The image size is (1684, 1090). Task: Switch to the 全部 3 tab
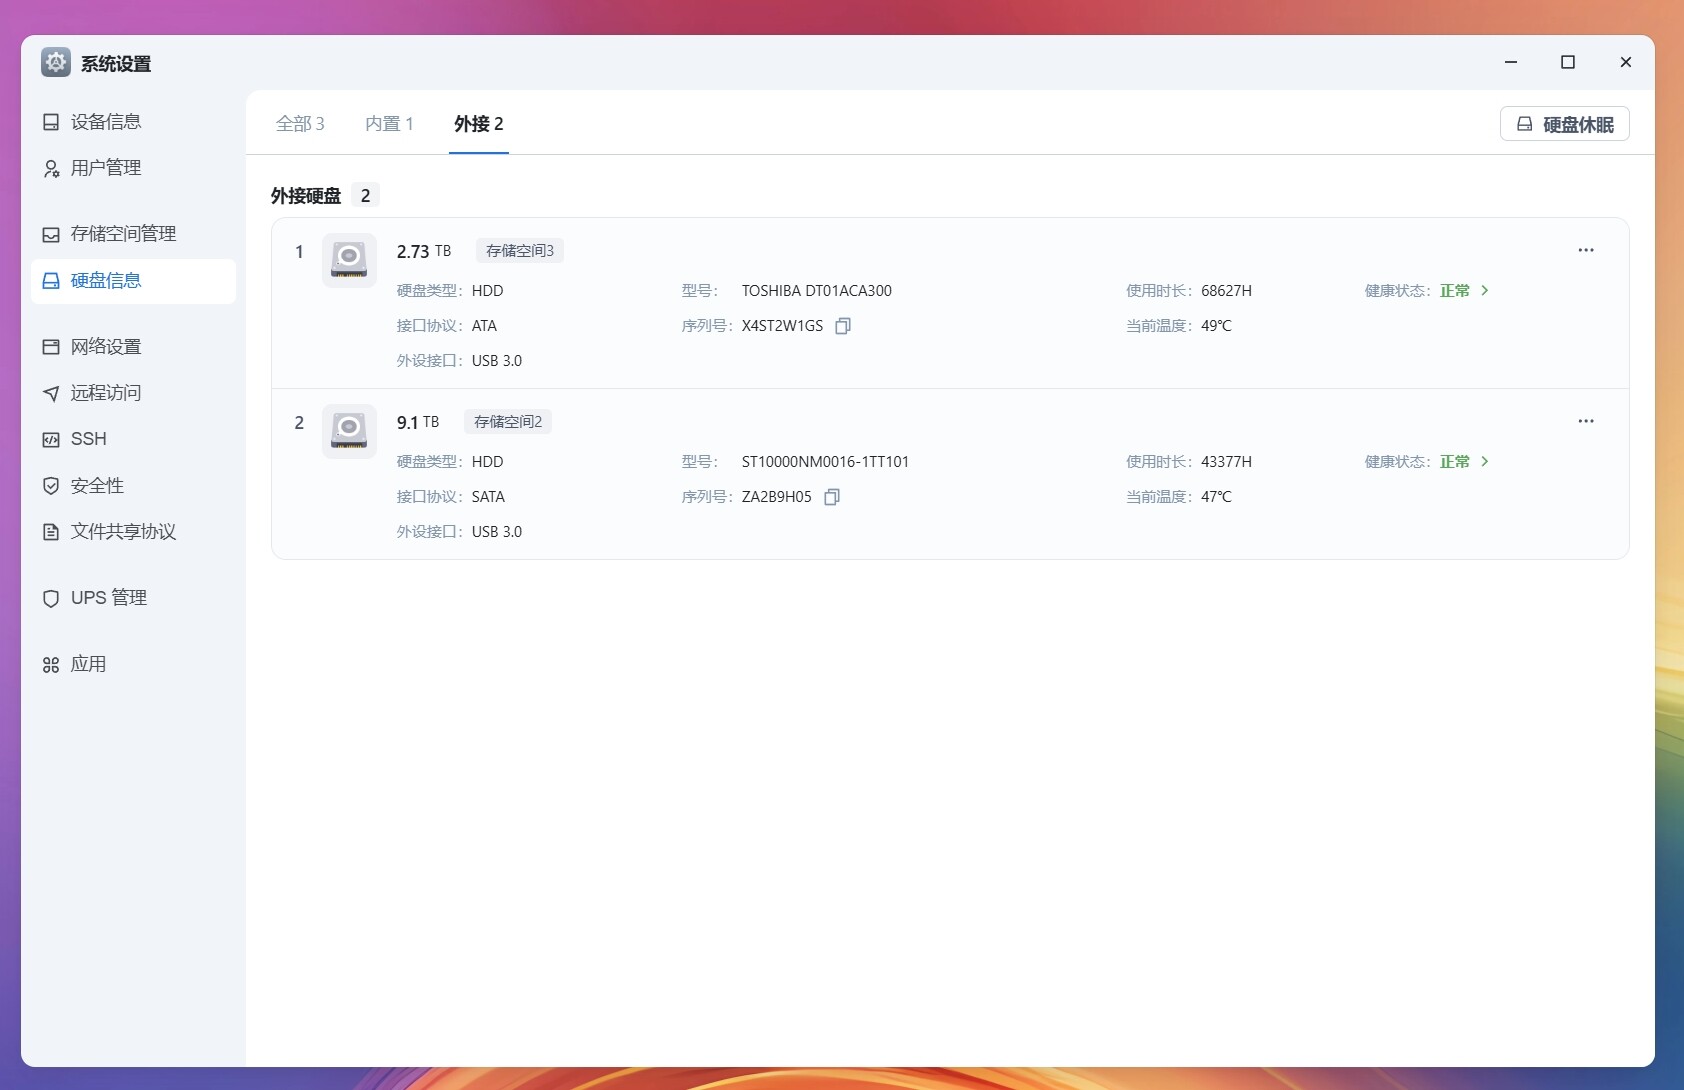300,124
